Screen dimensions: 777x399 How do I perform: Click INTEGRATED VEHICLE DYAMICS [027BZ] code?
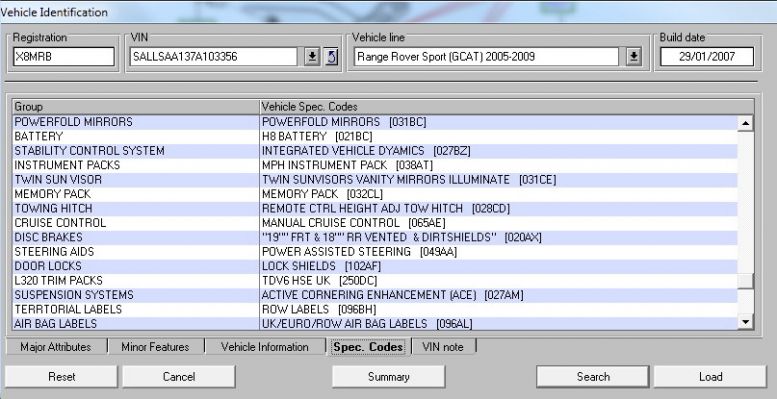[366, 151]
